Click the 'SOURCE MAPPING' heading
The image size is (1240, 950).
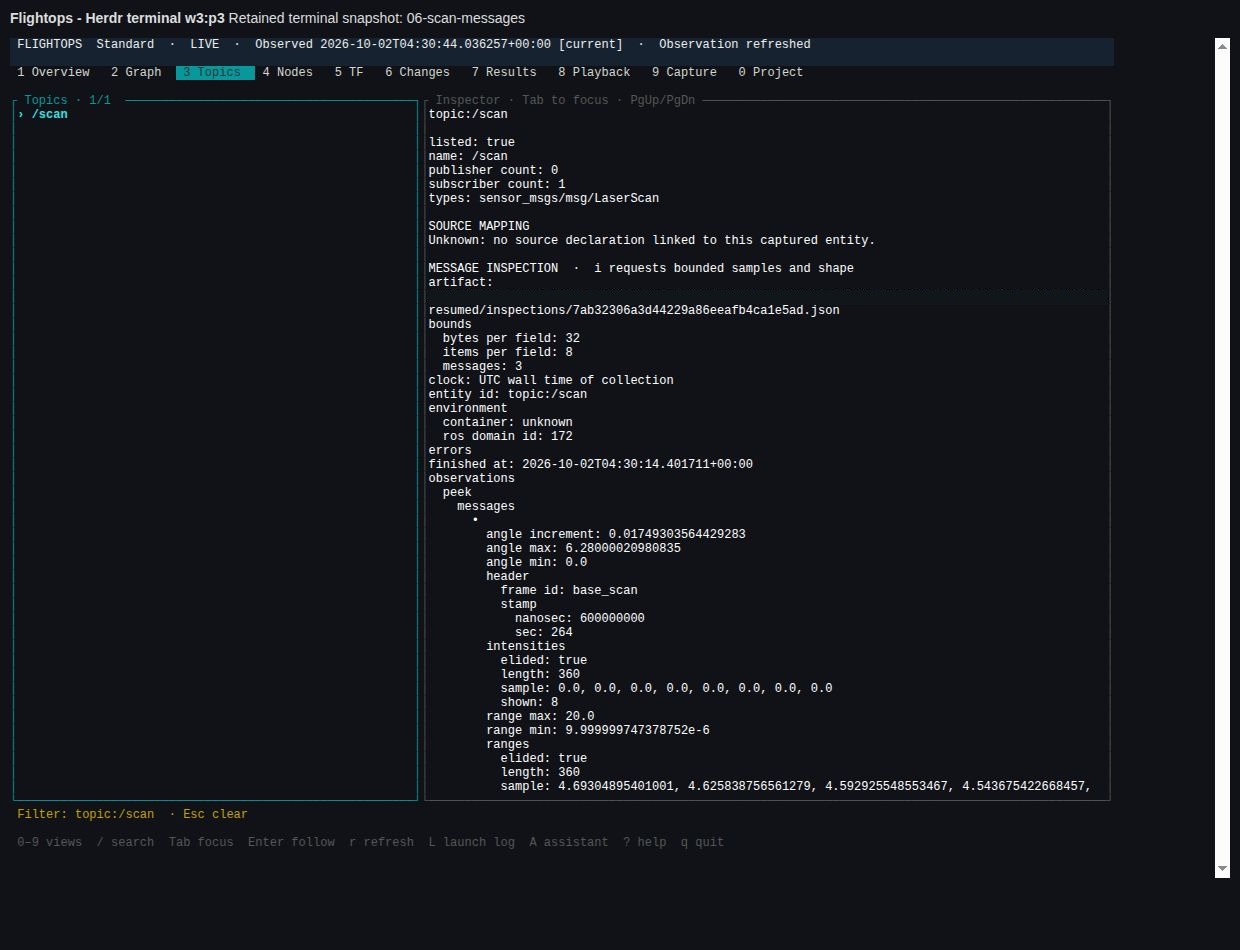coord(479,226)
